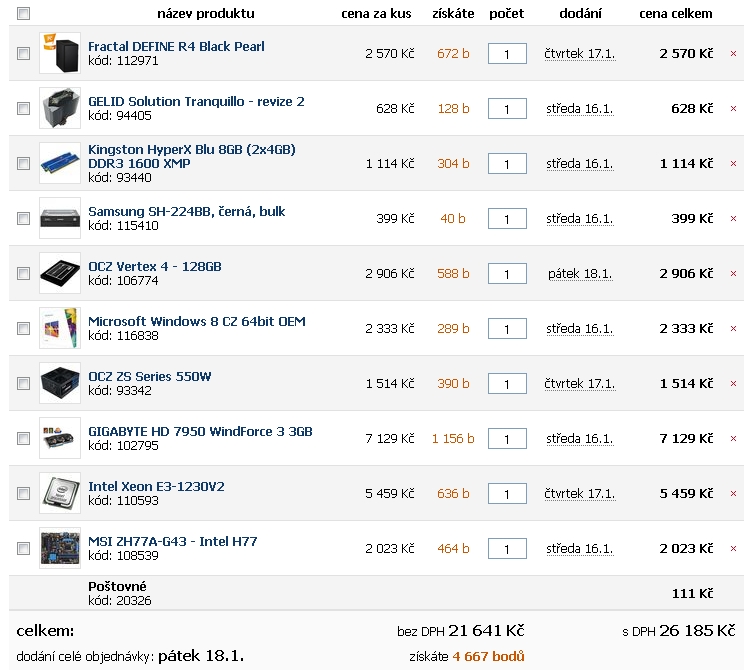Focus quantity field for MSI ZH77A-G43
This screenshot has width=746, height=670.
point(507,548)
